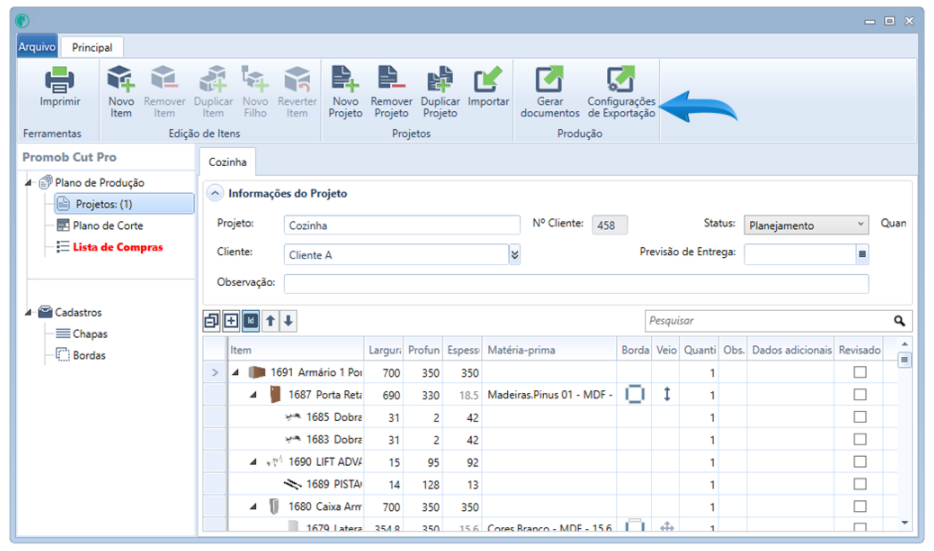Collapse the 1680 Caixa row
The height and width of the screenshot is (551, 934).
254,506
